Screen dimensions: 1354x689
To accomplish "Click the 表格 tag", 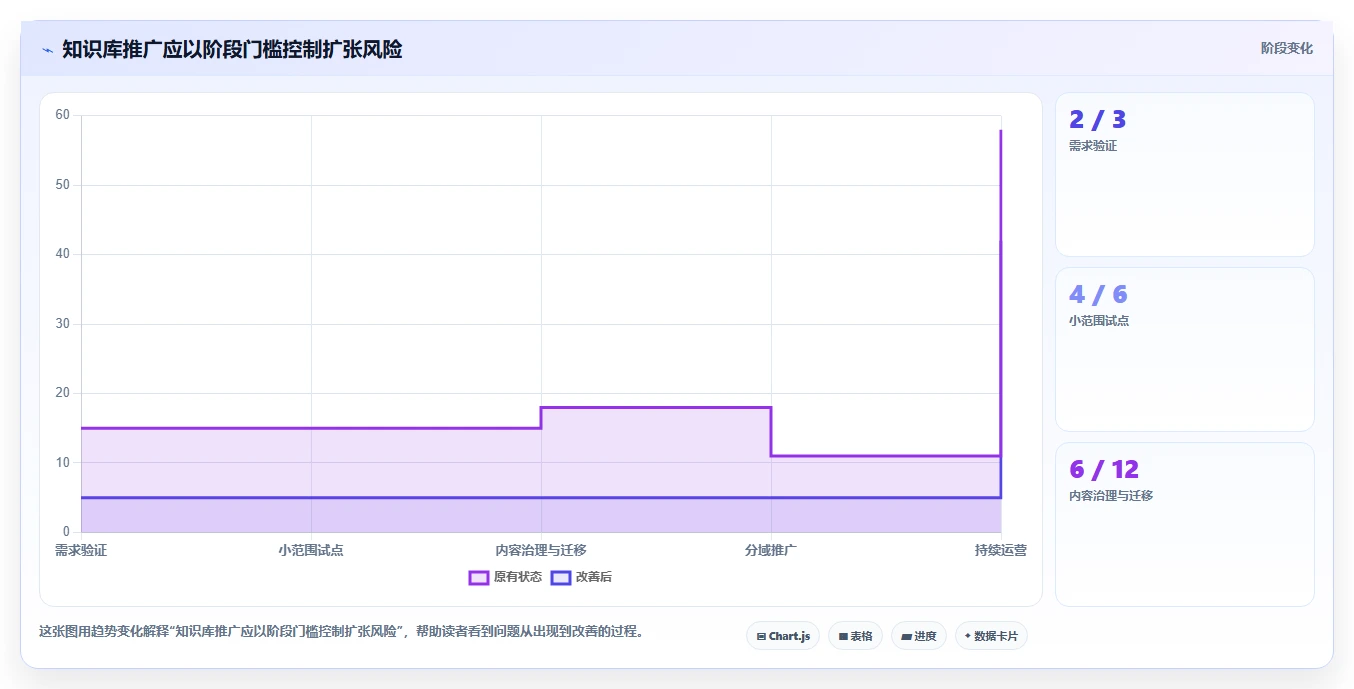I will coord(855,636).
